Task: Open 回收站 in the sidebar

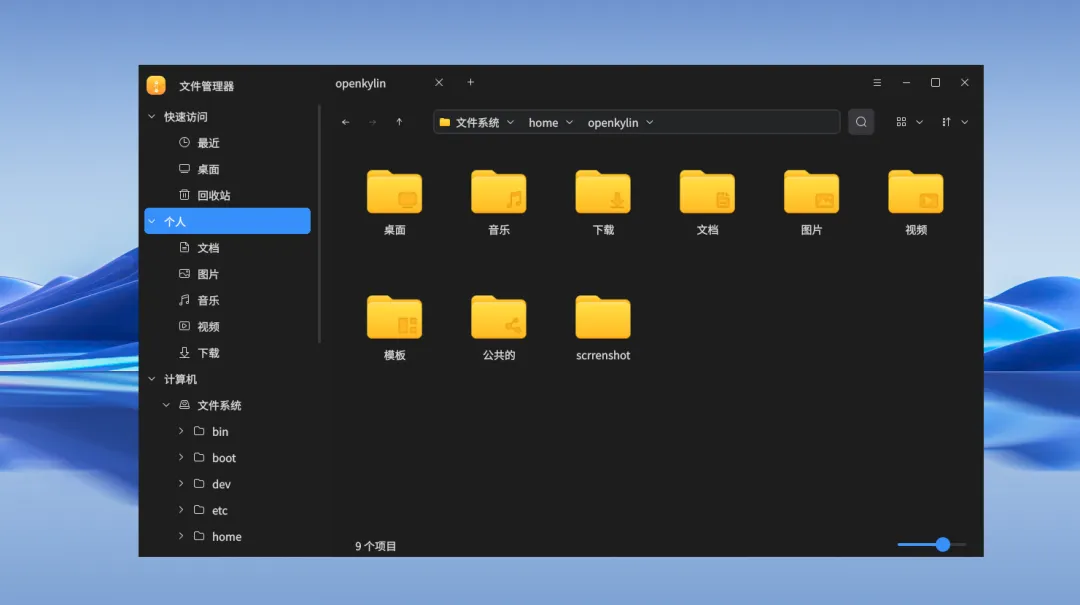Action: 214,195
